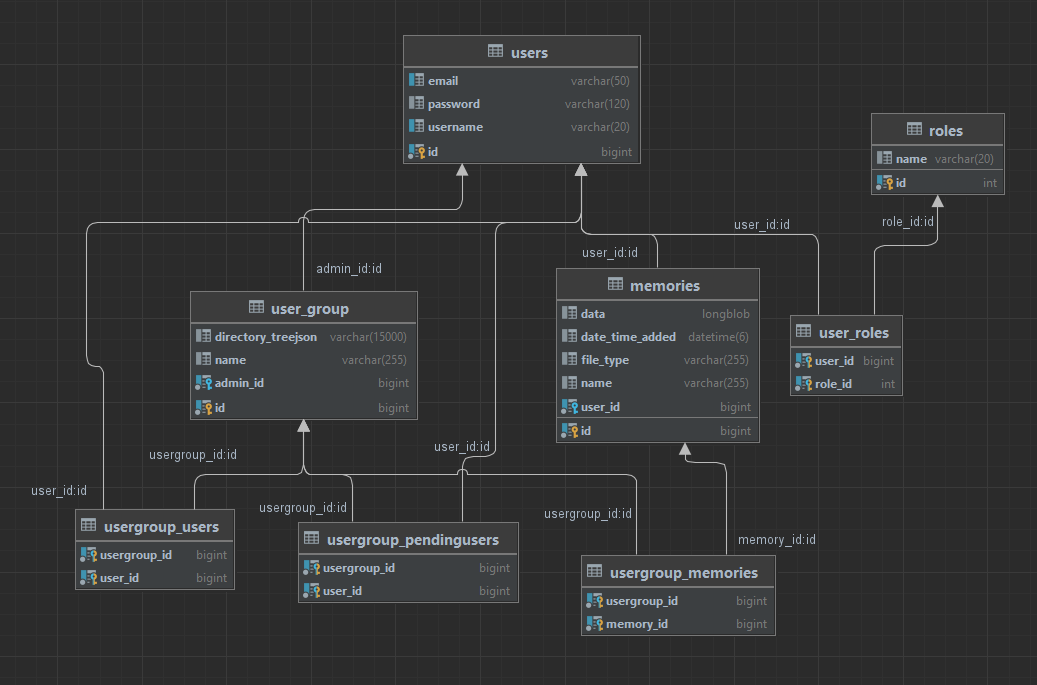Click the data column icon in memories
This screenshot has height=685, width=1037.
pos(569,313)
